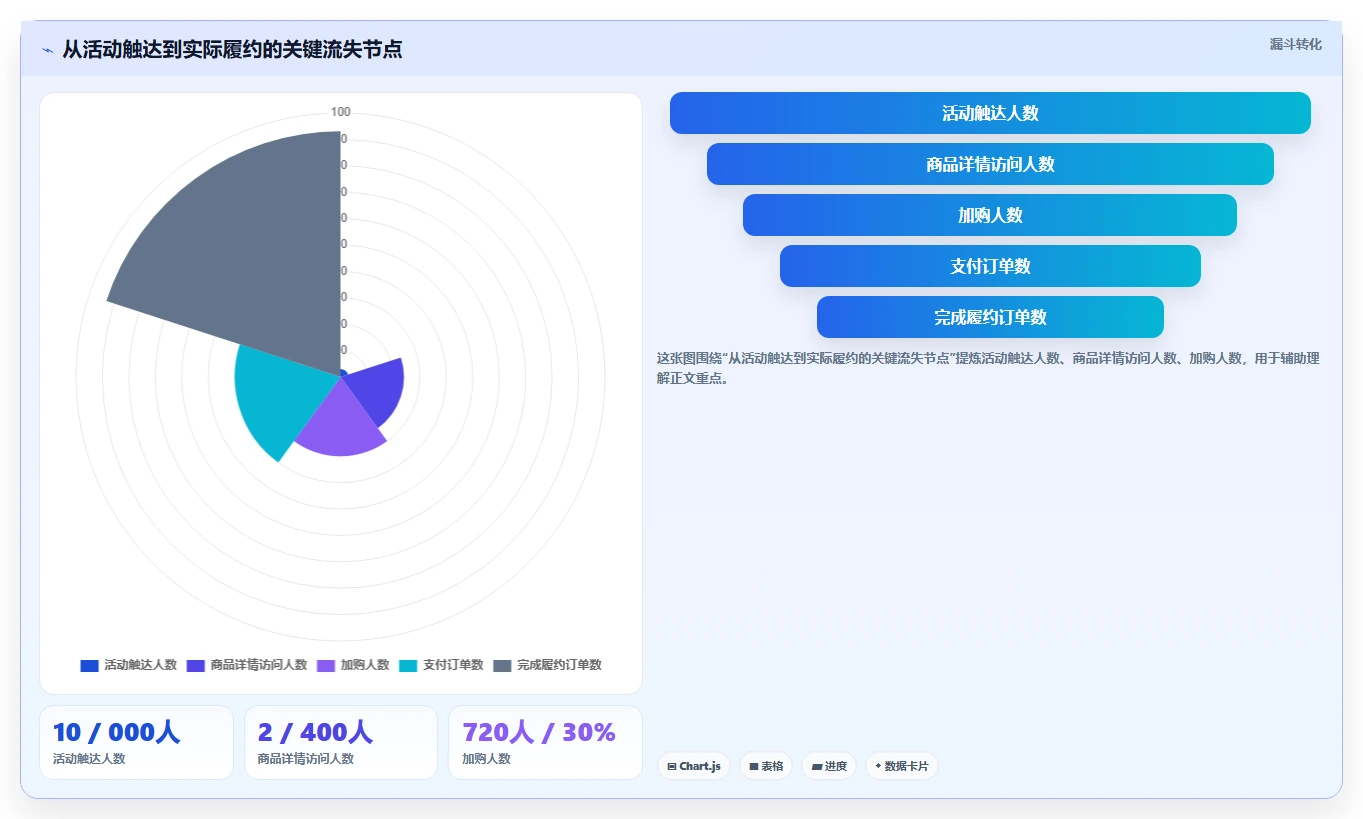The width and height of the screenshot is (1363, 819).
Task: Click the icon before the header title
Action: (x=48, y=49)
